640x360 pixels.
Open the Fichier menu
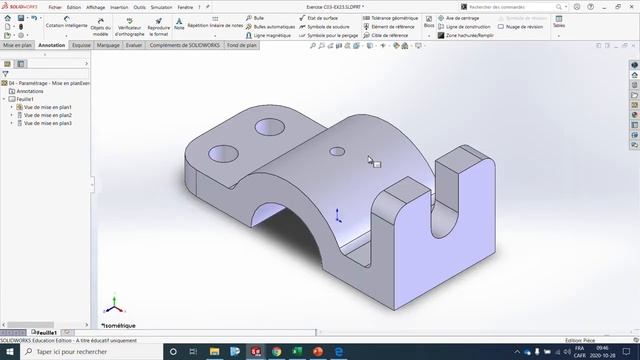coord(55,7)
